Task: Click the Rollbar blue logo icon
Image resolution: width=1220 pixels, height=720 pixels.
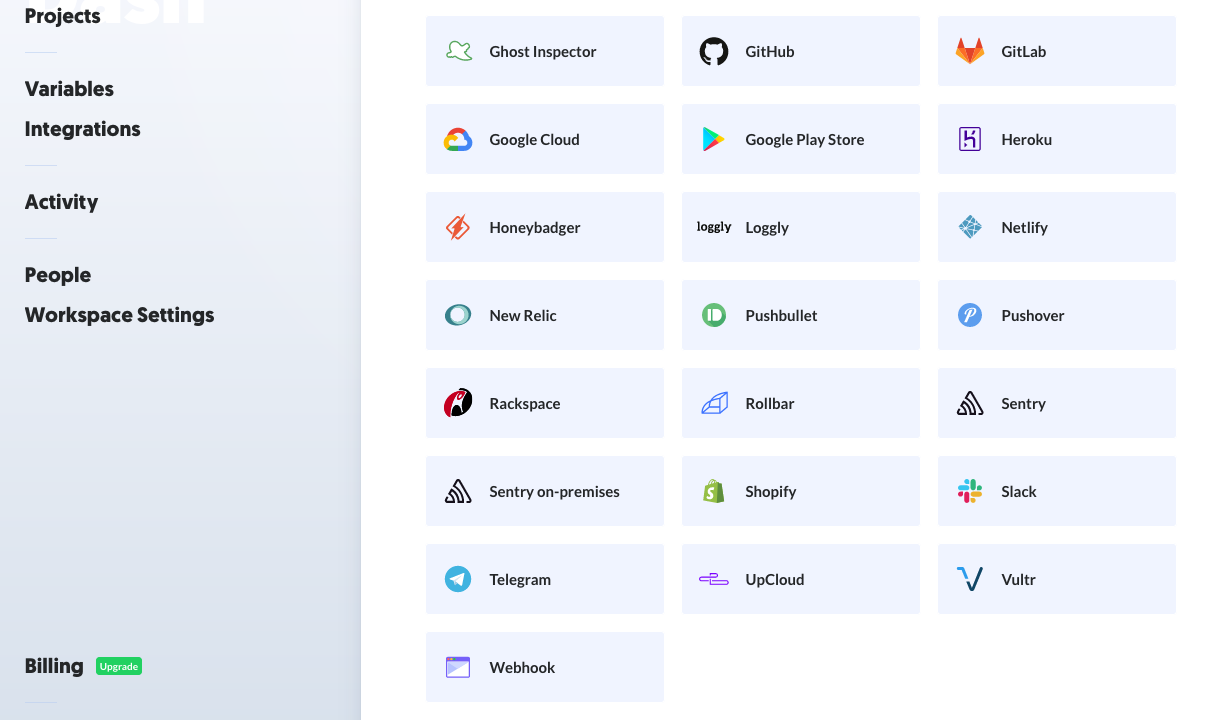Action: [x=714, y=403]
